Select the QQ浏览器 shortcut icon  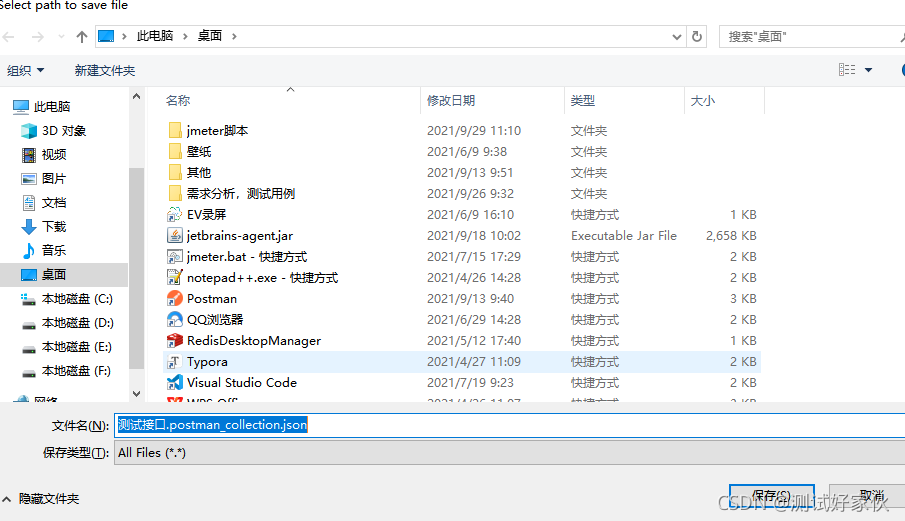[x=174, y=320]
